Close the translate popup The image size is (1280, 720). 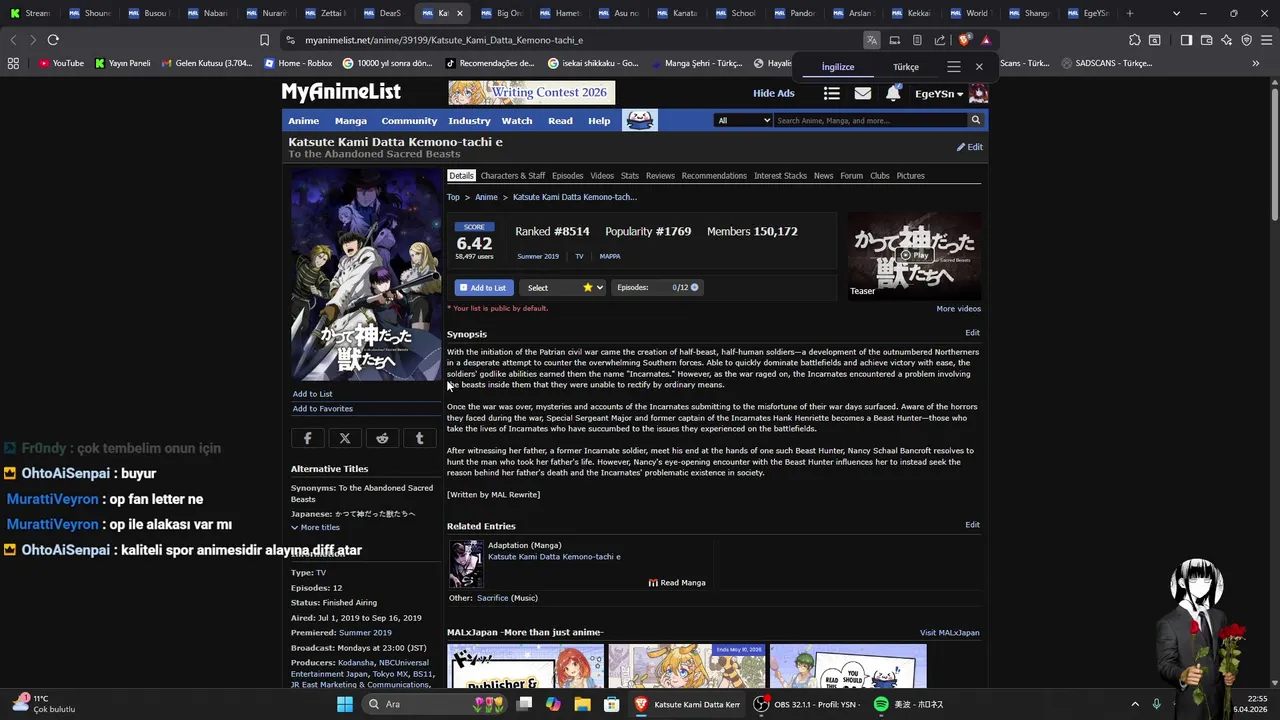click(979, 66)
